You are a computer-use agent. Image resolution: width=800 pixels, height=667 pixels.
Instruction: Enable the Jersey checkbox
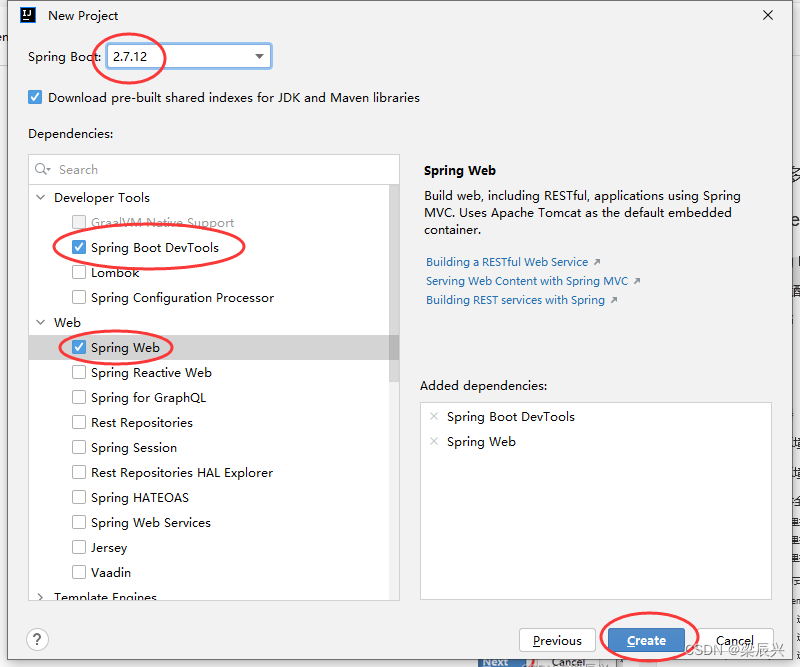pyautogui.click(x=79, y=547)
